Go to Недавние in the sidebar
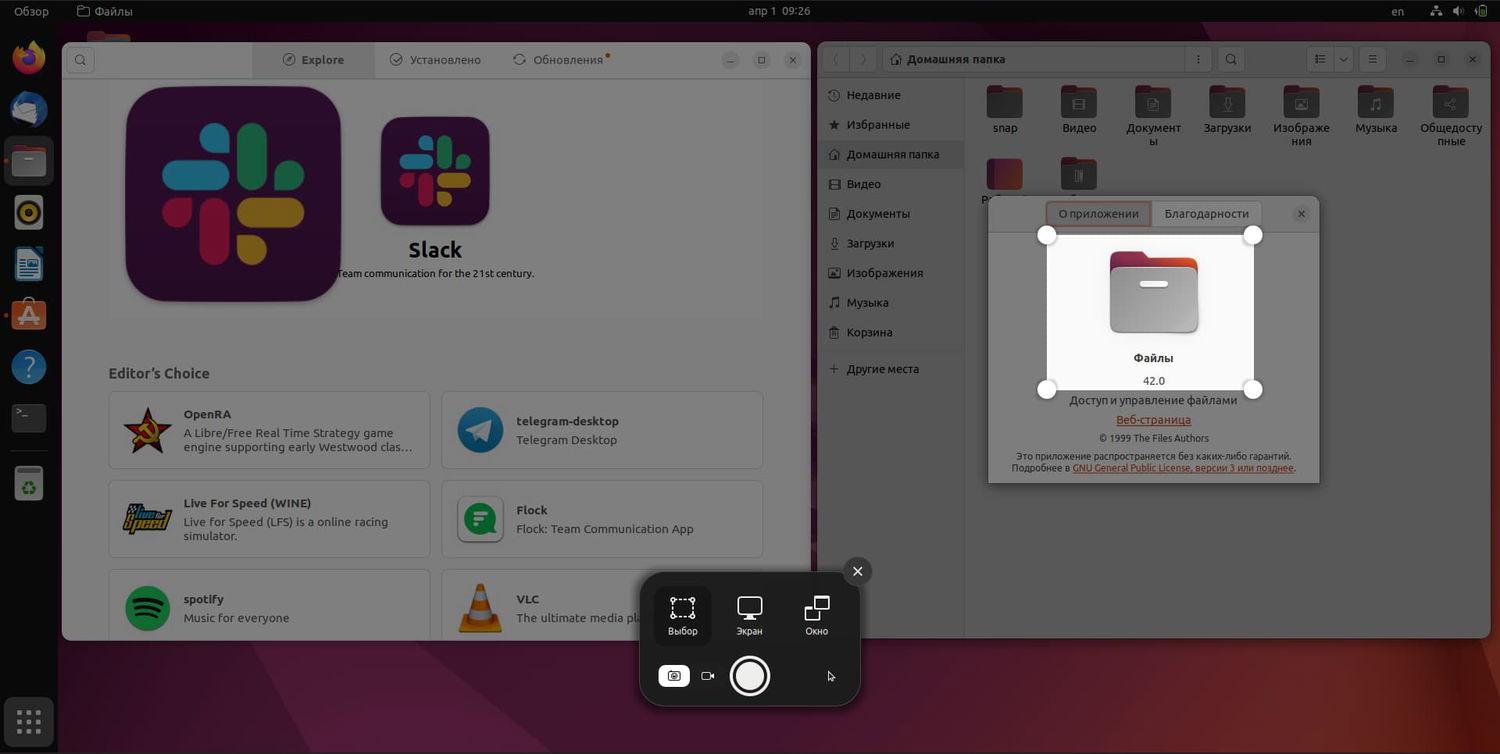1500x754 pixels. 891,96
